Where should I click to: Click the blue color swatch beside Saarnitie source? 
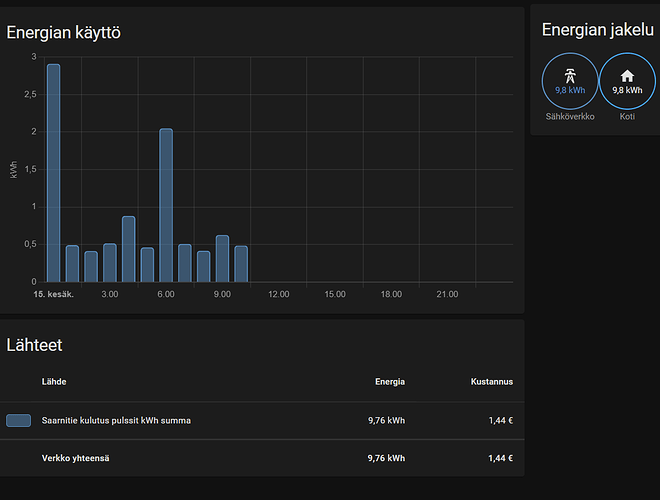click(x=19, y=420)
